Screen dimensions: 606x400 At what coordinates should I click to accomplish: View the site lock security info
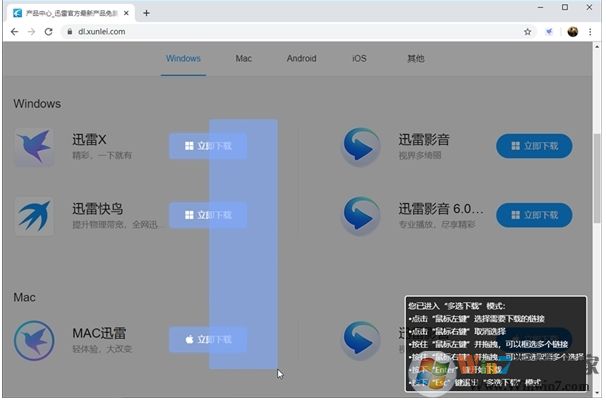(x=70, y=32)
